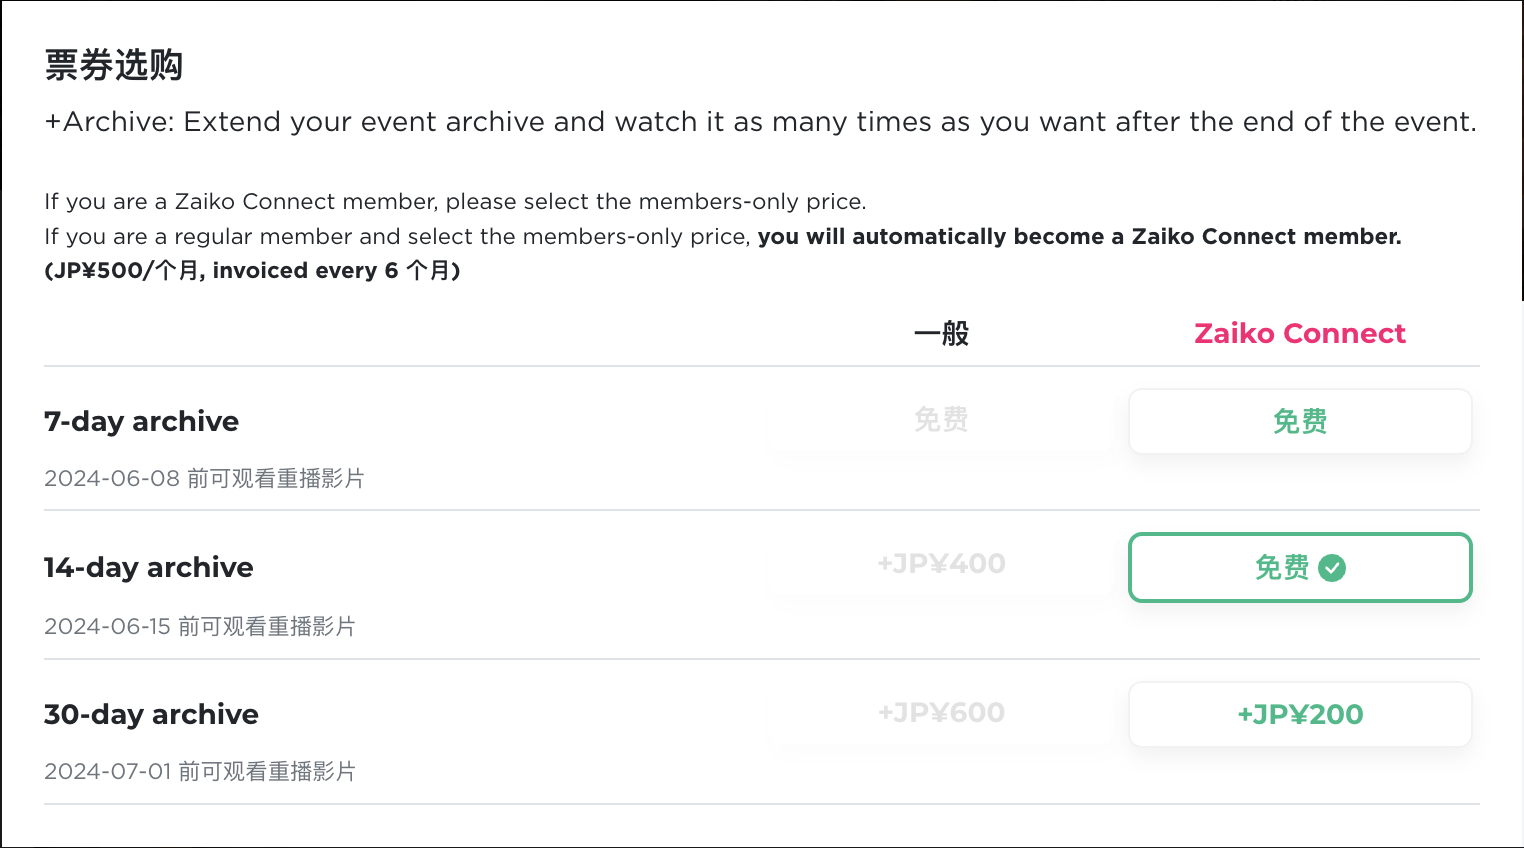The image size is (1524, 848).
Task: Click the JP¥500 monthly invoice note
Action: click(252, 271)
